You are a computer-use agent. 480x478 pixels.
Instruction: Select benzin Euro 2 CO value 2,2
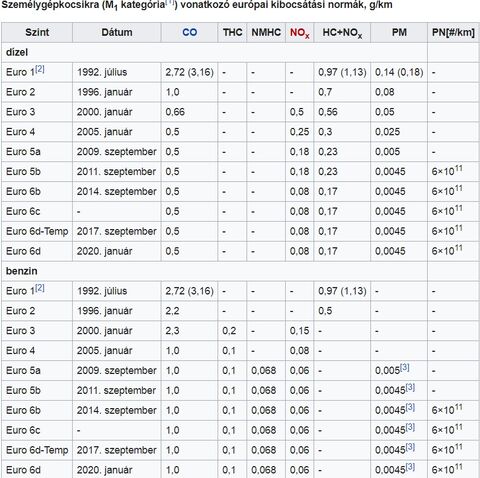[x=172, y=311]
